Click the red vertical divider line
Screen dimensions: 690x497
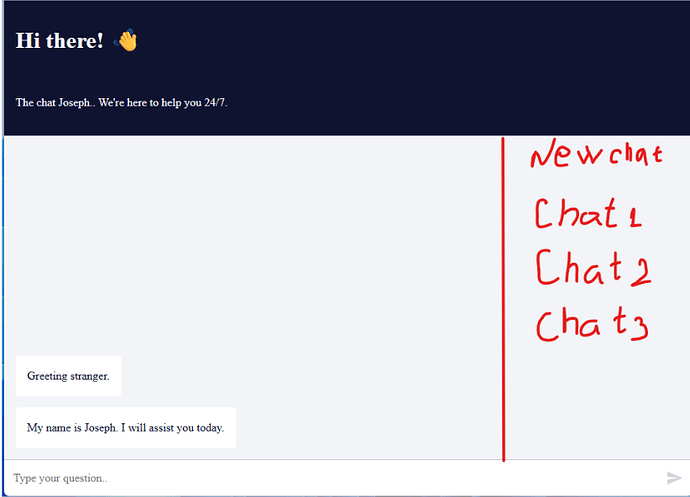[503, 299]
